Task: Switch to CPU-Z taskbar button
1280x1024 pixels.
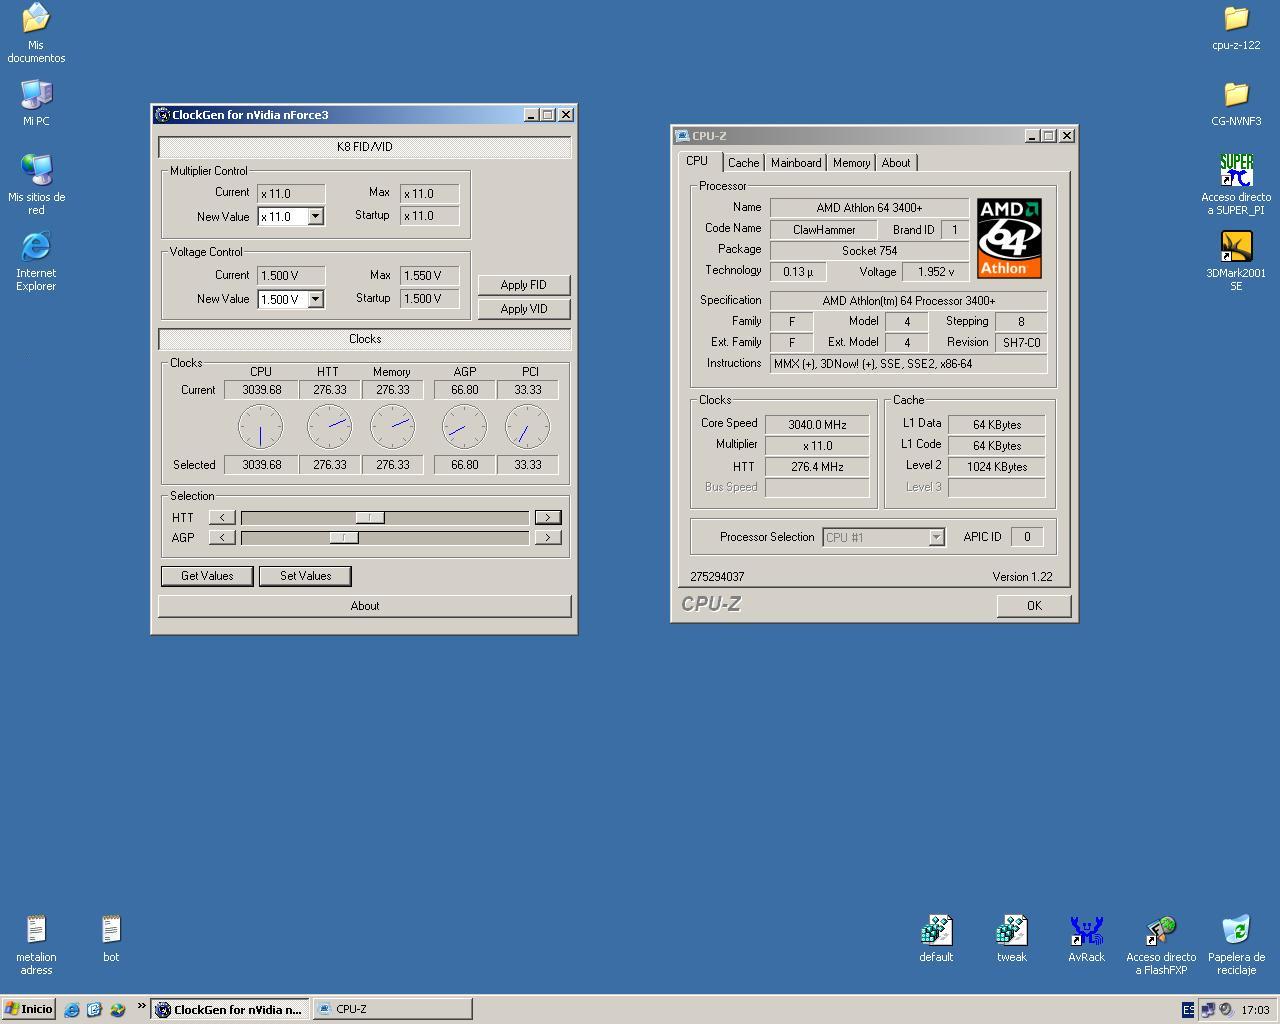Action: click(392, 1009)
